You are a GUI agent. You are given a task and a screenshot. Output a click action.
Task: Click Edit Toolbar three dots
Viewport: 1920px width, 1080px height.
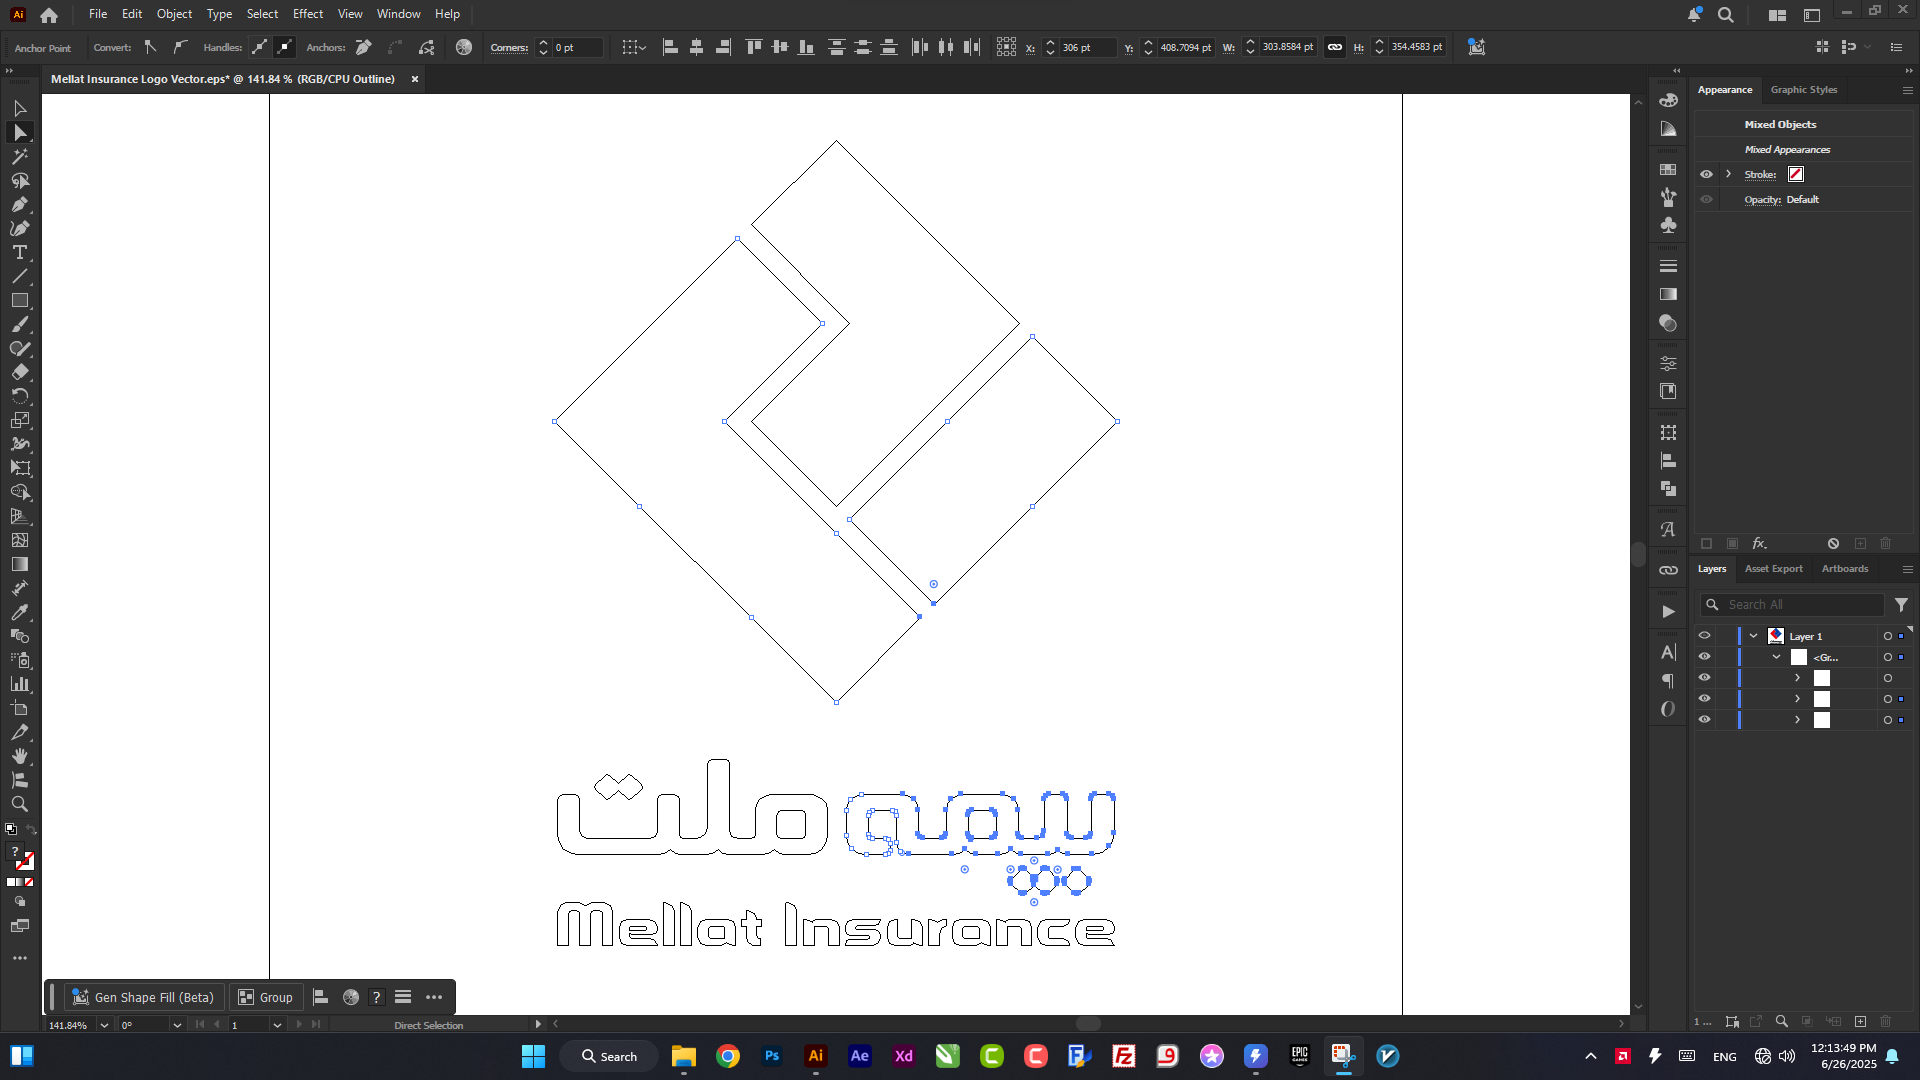(20, 958)
